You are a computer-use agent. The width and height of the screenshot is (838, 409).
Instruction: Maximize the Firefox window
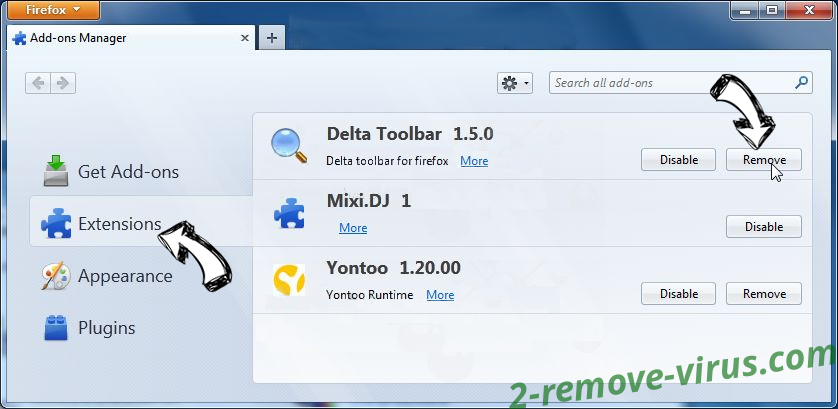pyautogui.click(x=771, y=9)
